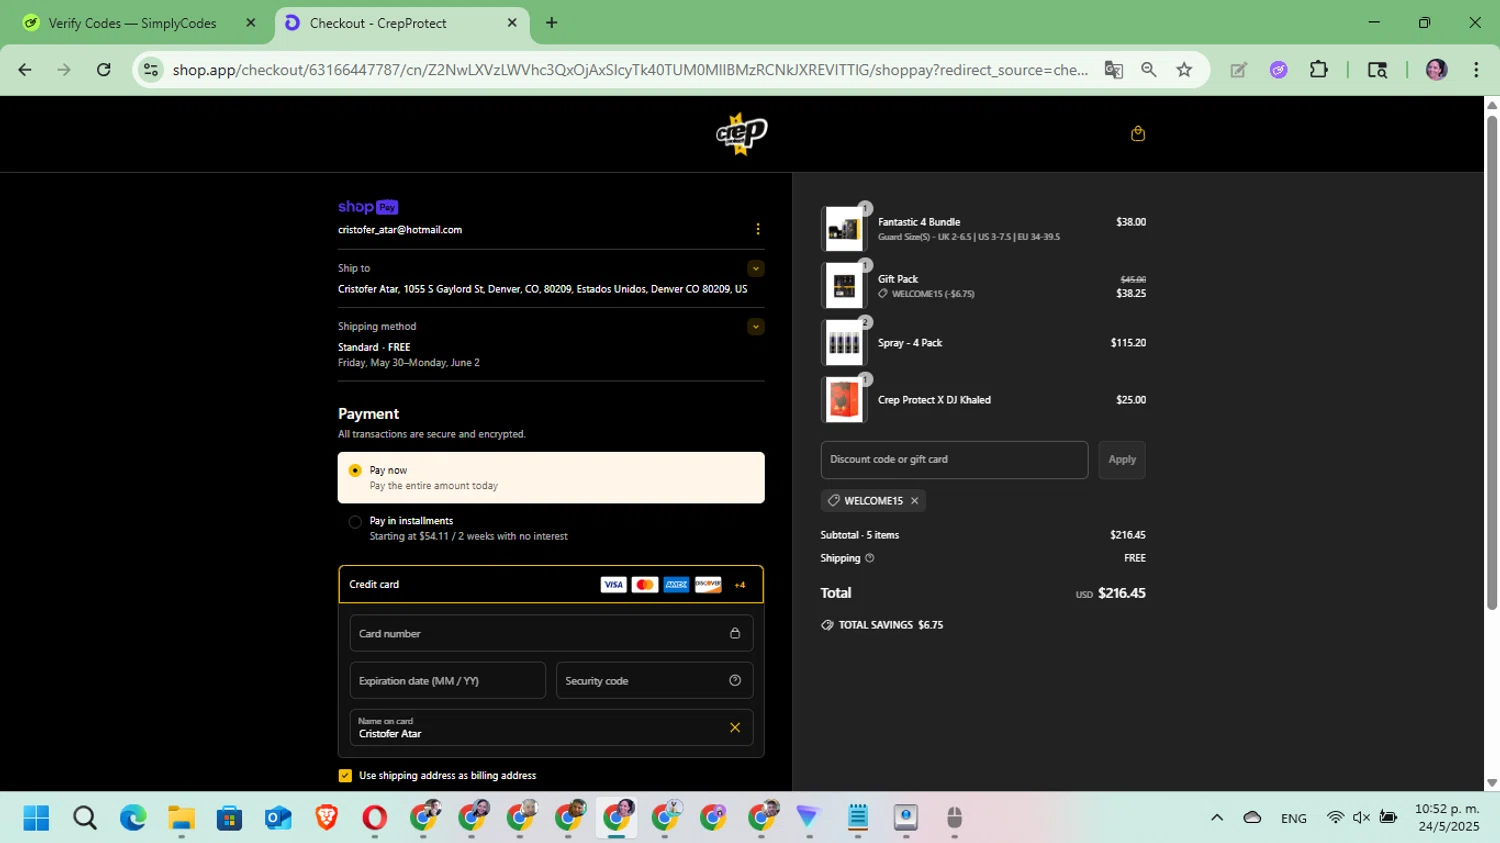Click the browser back arrow
Image resolution: width=1500 pixels, height=843 pixels.
(24, 69)
